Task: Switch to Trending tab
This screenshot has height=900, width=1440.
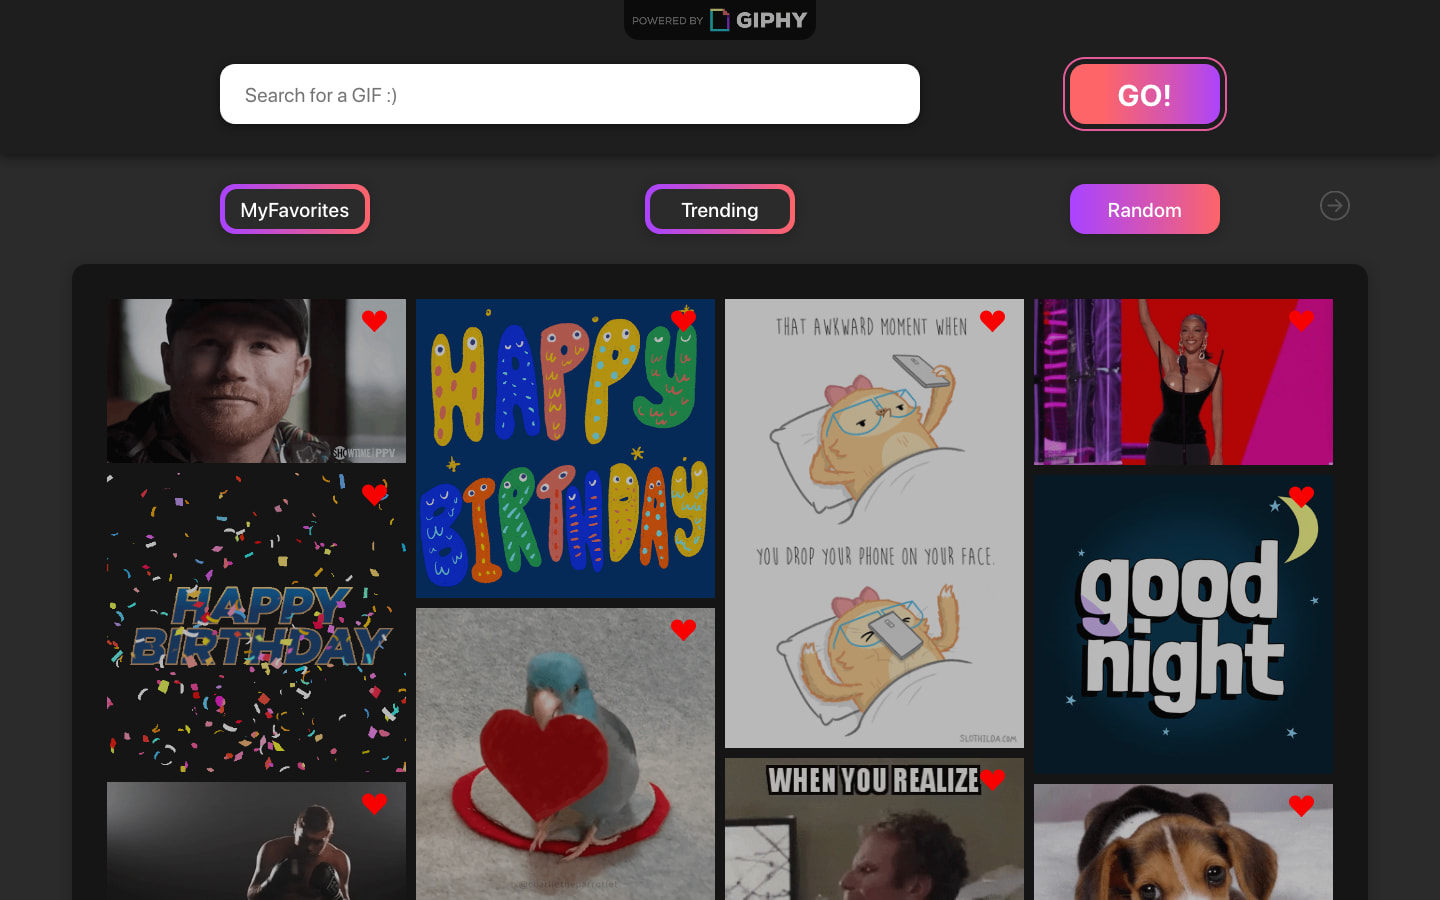Action: [x=720, y=210]
